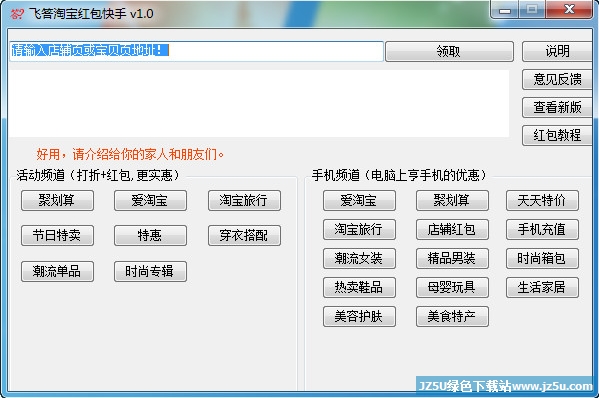
Task: Click the 手机频道（电脑上享手机的优惠）group label
Action: (399, 175)
